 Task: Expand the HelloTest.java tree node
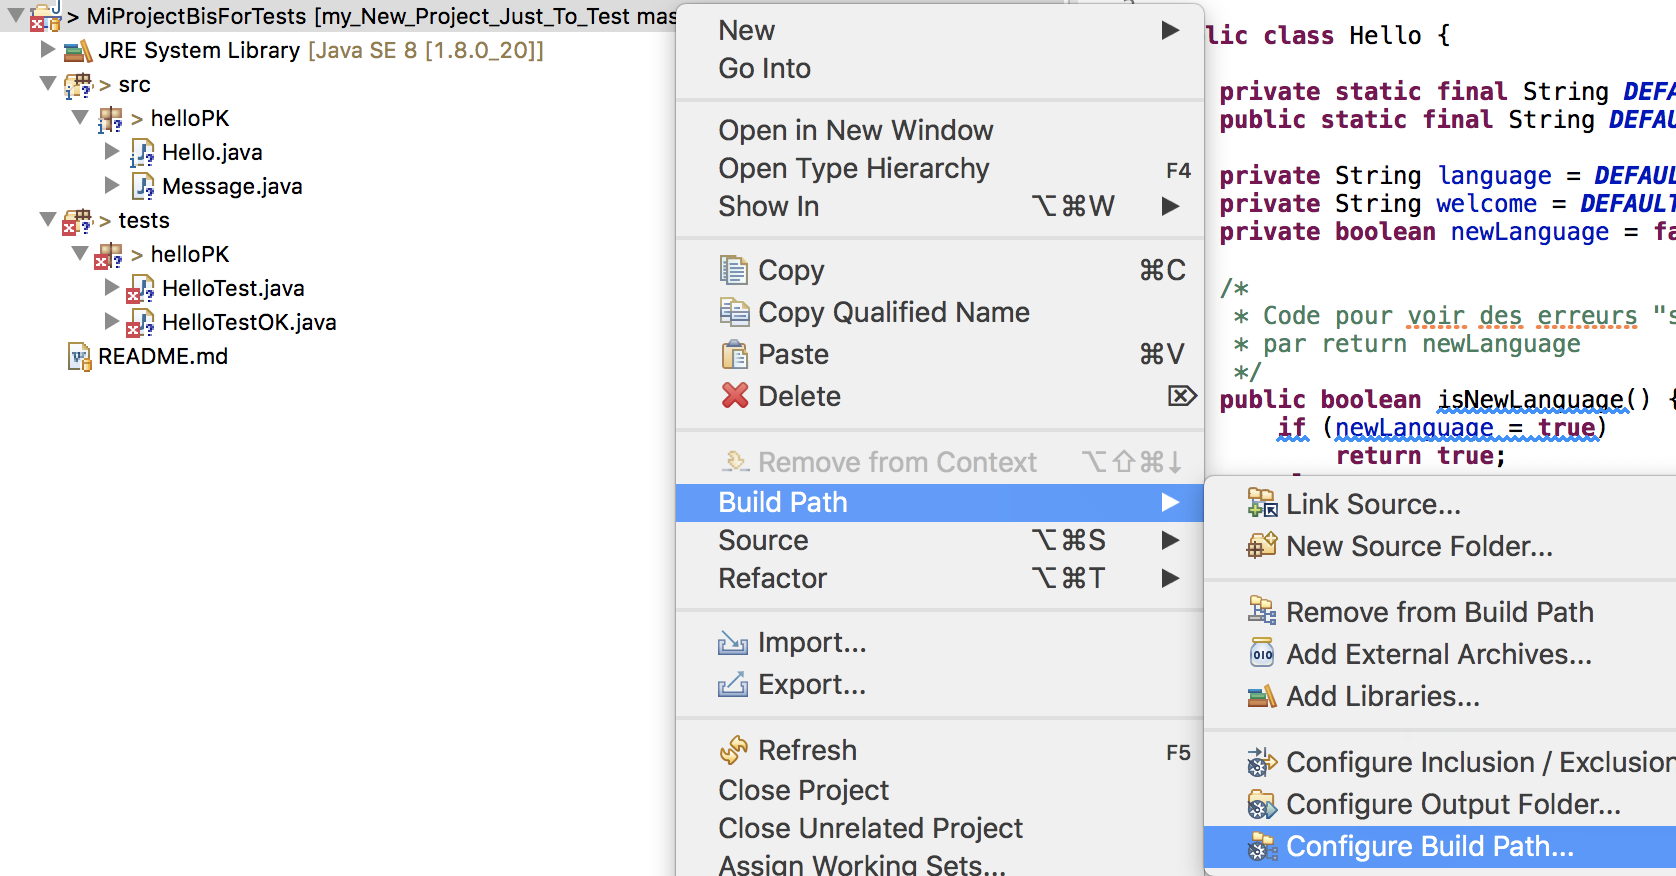click(x=111, y=287)
